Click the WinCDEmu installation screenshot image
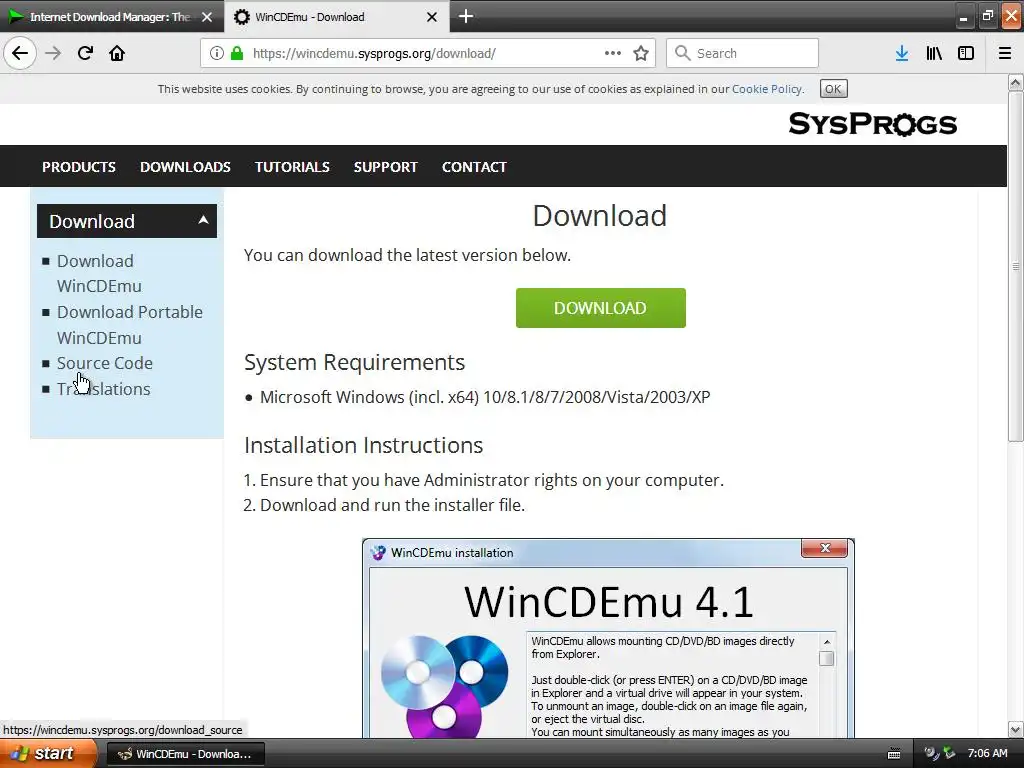The image size is (1024, 768). coord(608,638)
